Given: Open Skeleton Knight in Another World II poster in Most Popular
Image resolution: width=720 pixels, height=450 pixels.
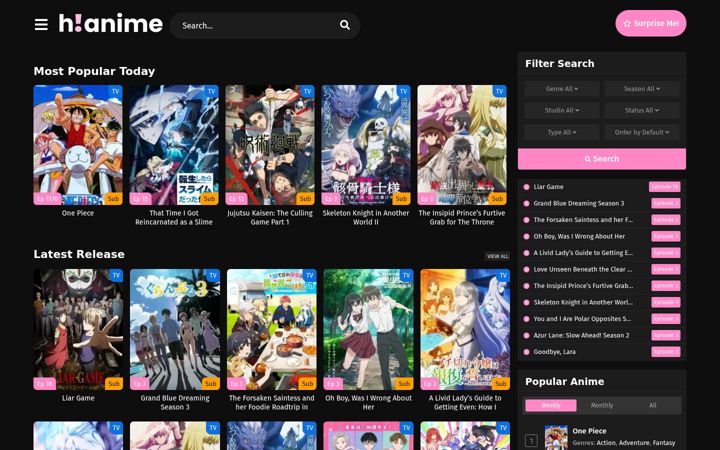Looking at the screenshot, I should click(366, 145).
